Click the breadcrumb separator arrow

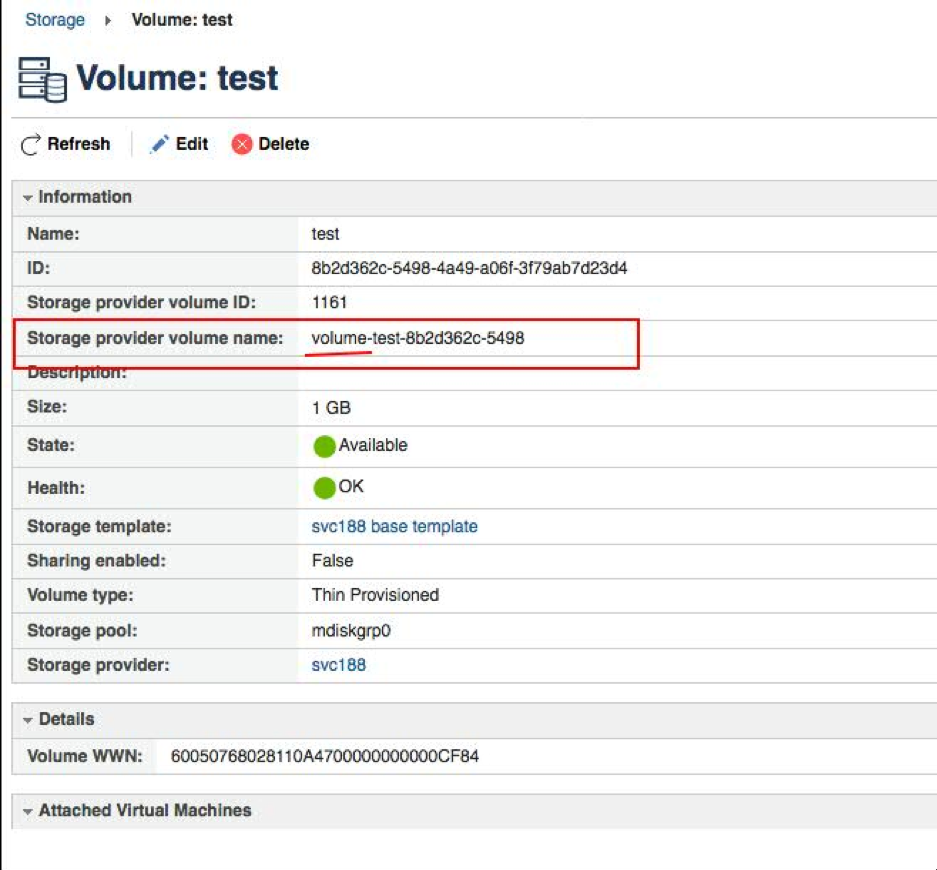[108, 20]
